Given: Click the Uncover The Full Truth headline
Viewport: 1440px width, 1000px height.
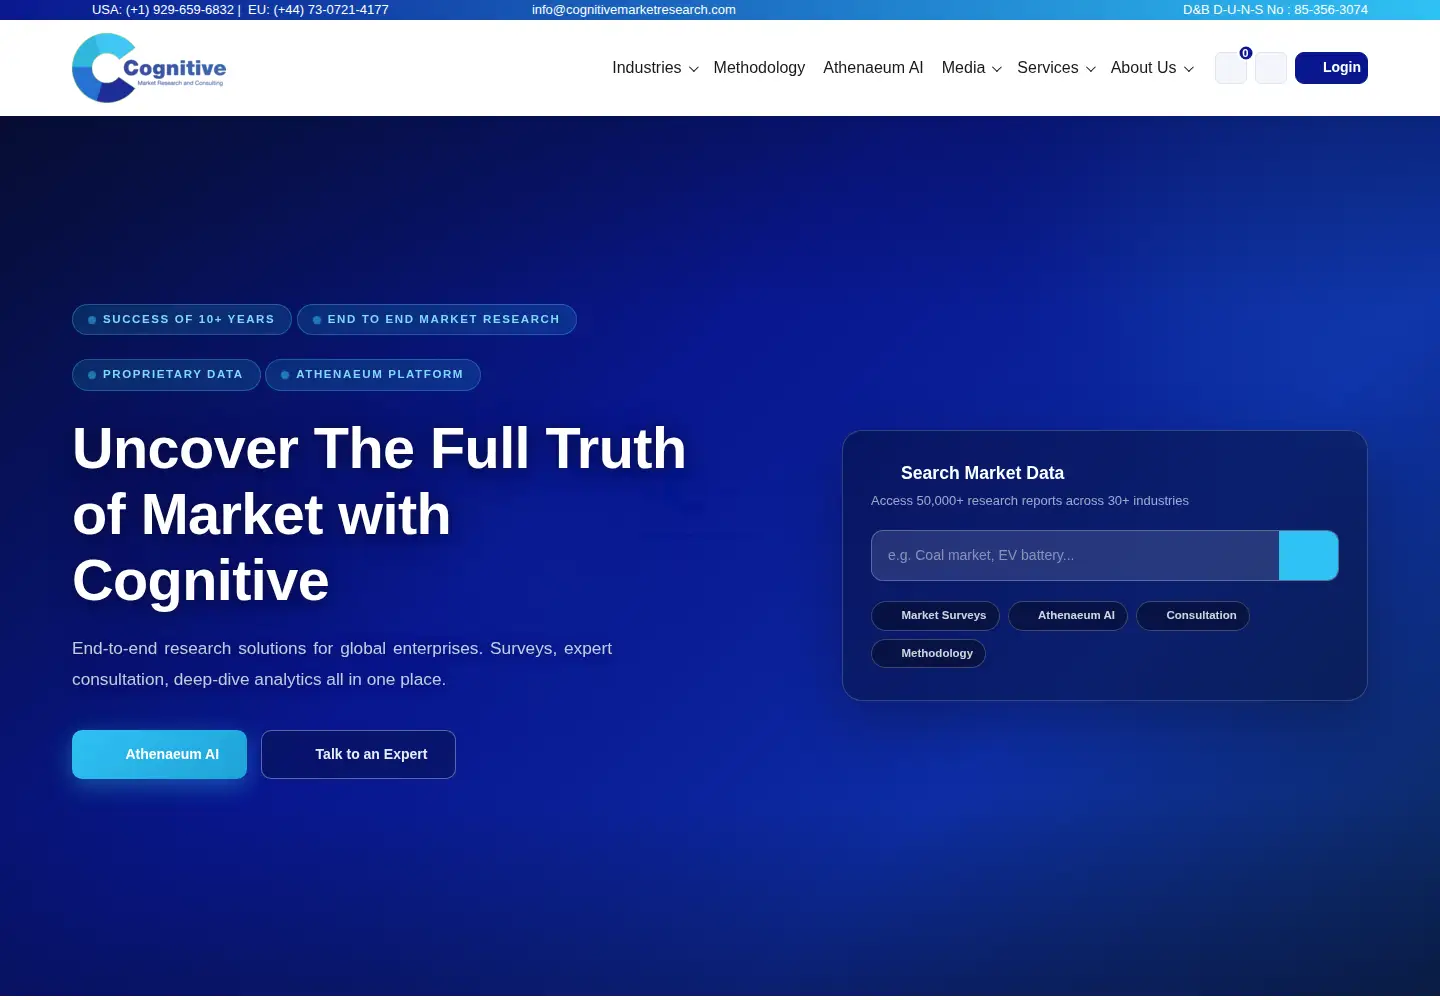Looking at the screenshot, I should [x=379, y=515].
